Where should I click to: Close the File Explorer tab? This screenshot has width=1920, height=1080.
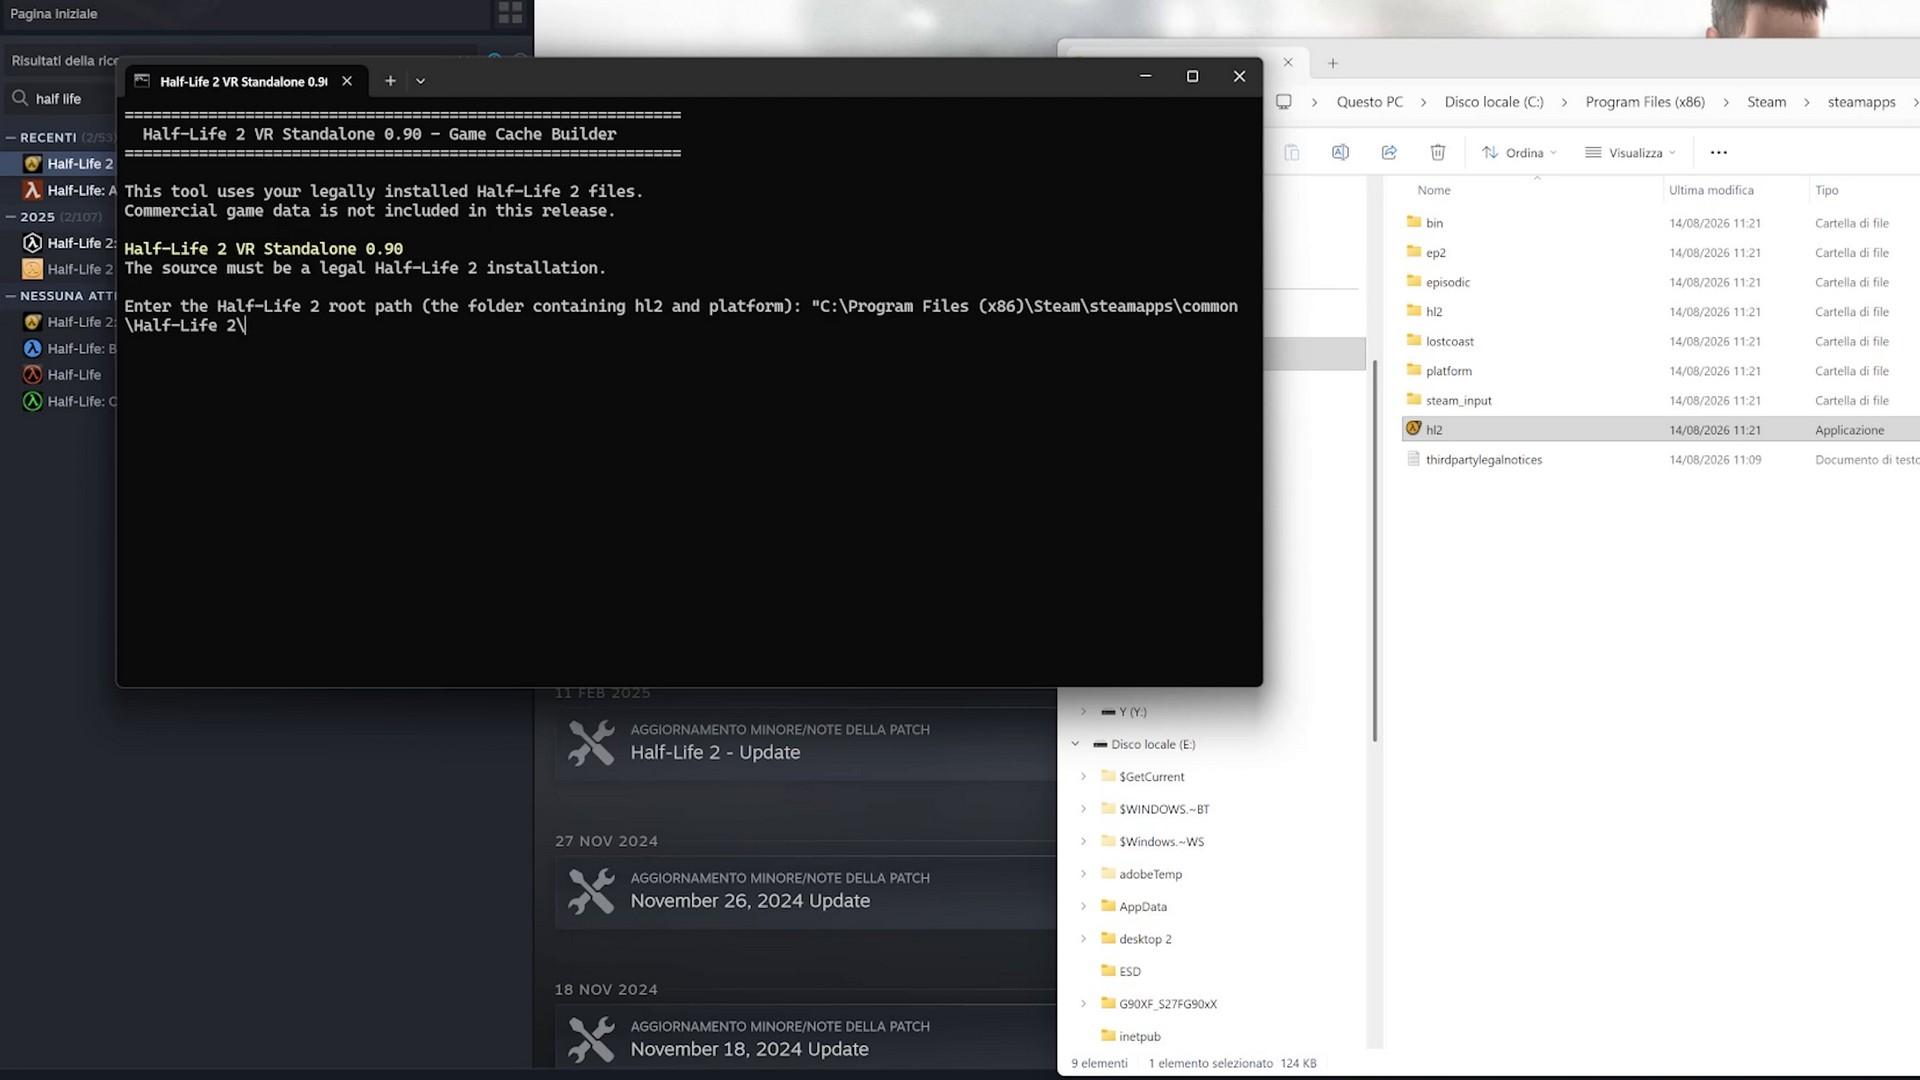[x=1288, y=62]
